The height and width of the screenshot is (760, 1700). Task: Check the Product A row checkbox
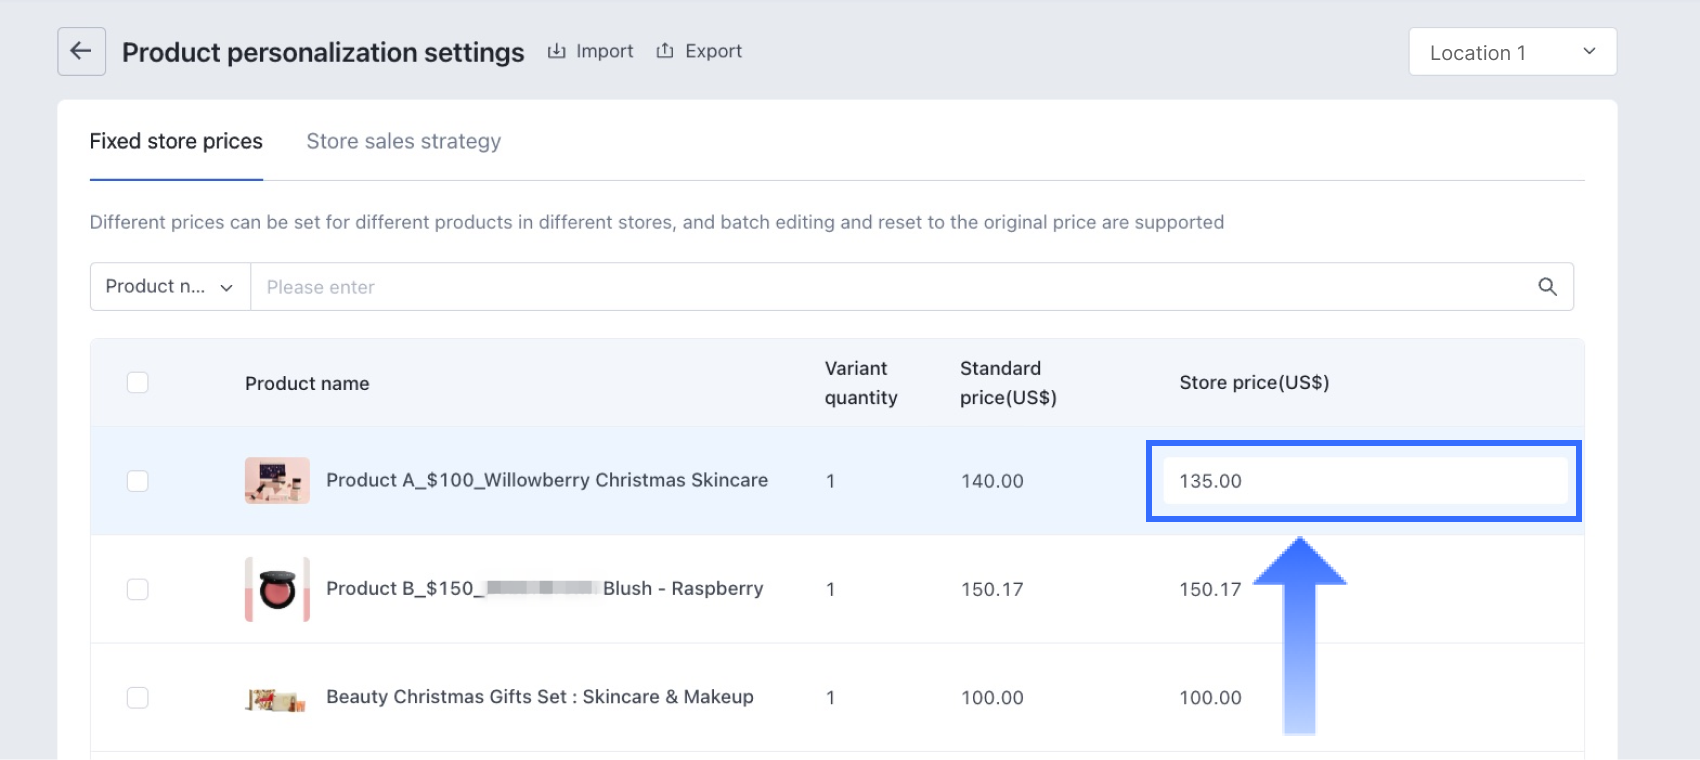tap(138, 481)
